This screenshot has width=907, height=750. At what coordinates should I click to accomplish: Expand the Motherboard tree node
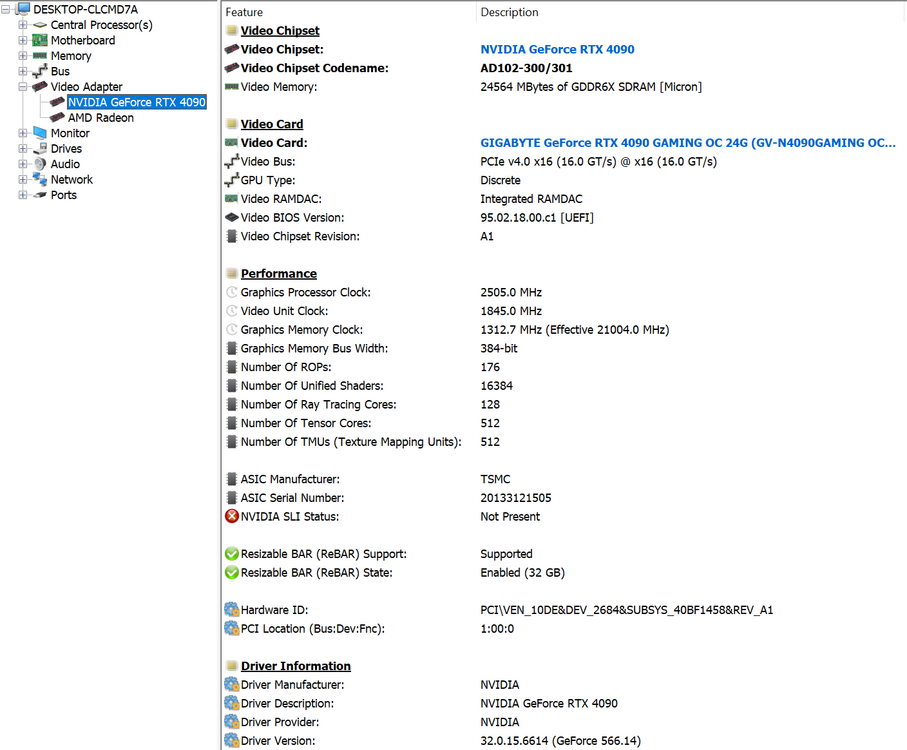23,40
